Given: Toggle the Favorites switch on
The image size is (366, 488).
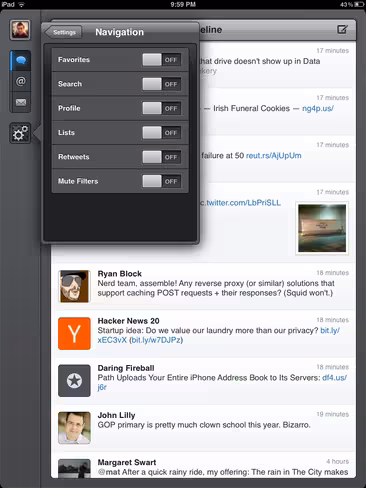Looking at the screenshot, I should click(x=162, y=60).
